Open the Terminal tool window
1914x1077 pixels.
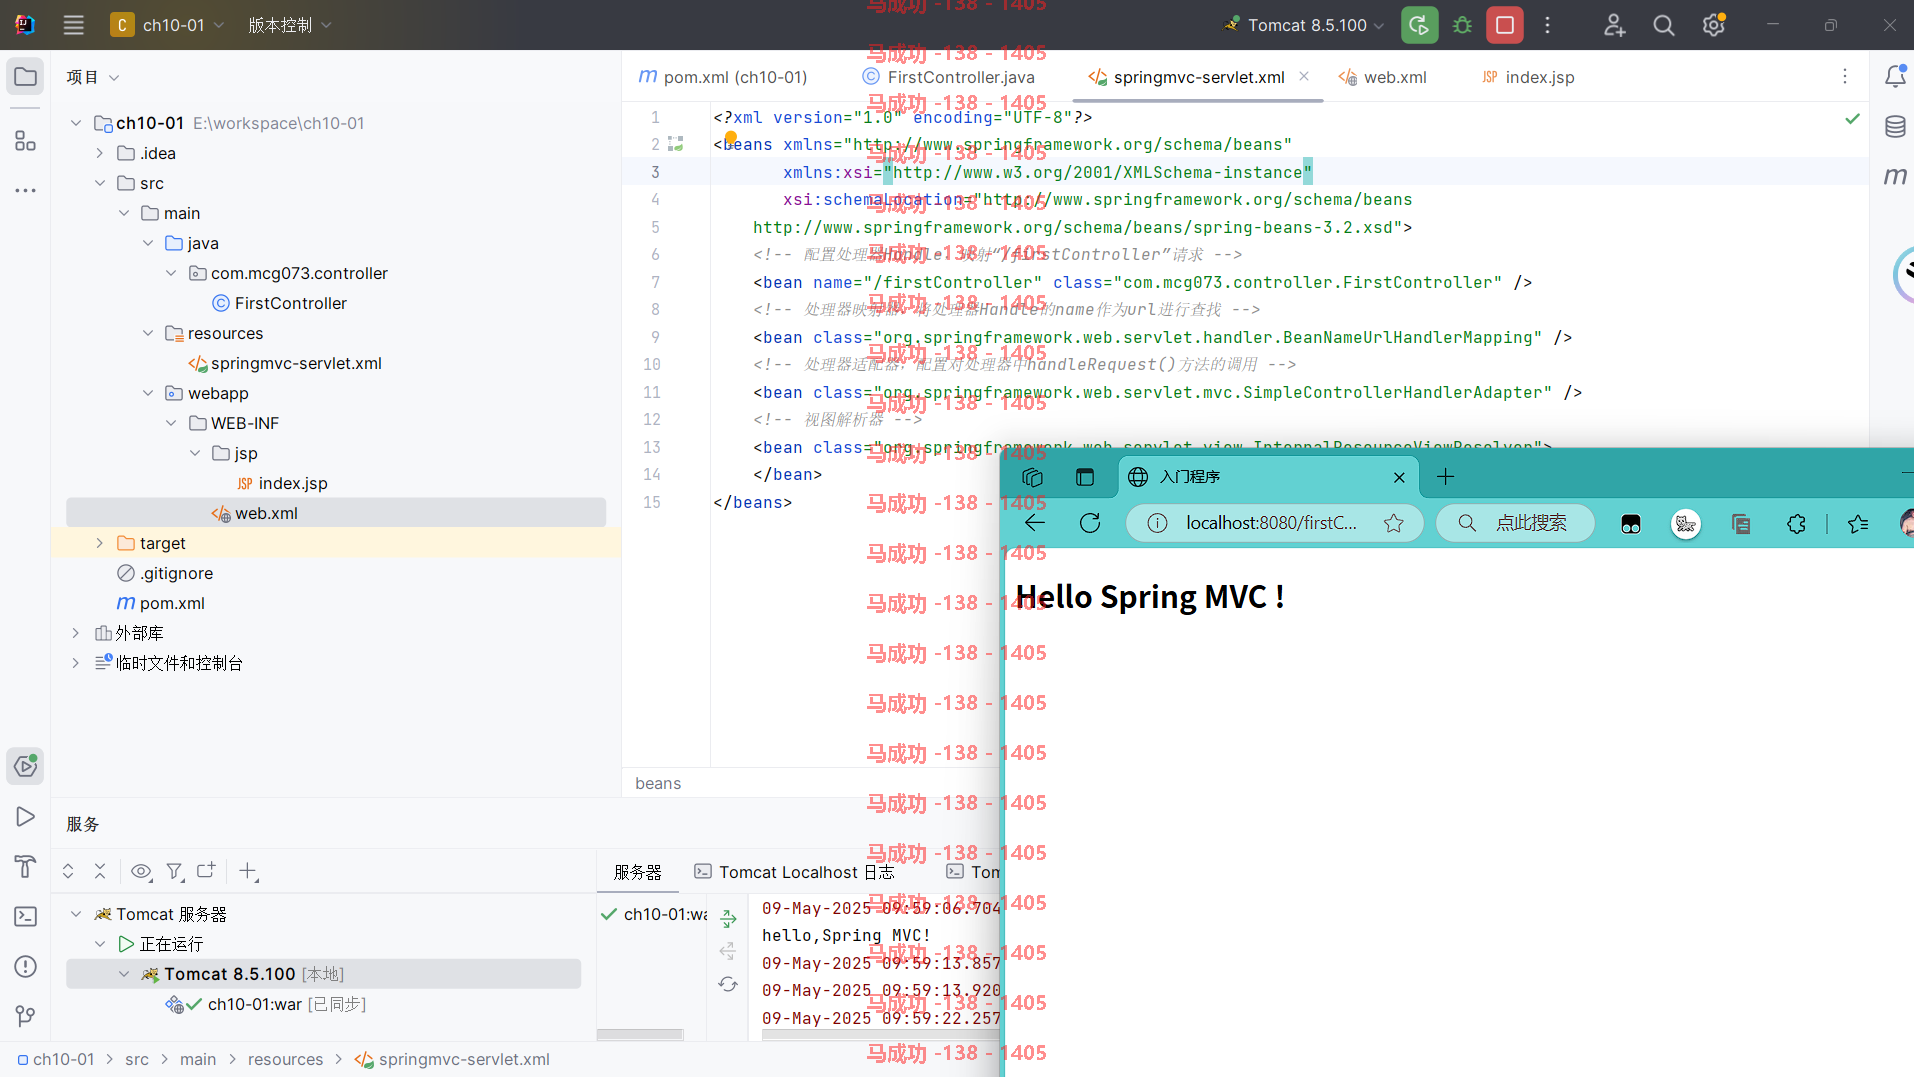point(26,917)
